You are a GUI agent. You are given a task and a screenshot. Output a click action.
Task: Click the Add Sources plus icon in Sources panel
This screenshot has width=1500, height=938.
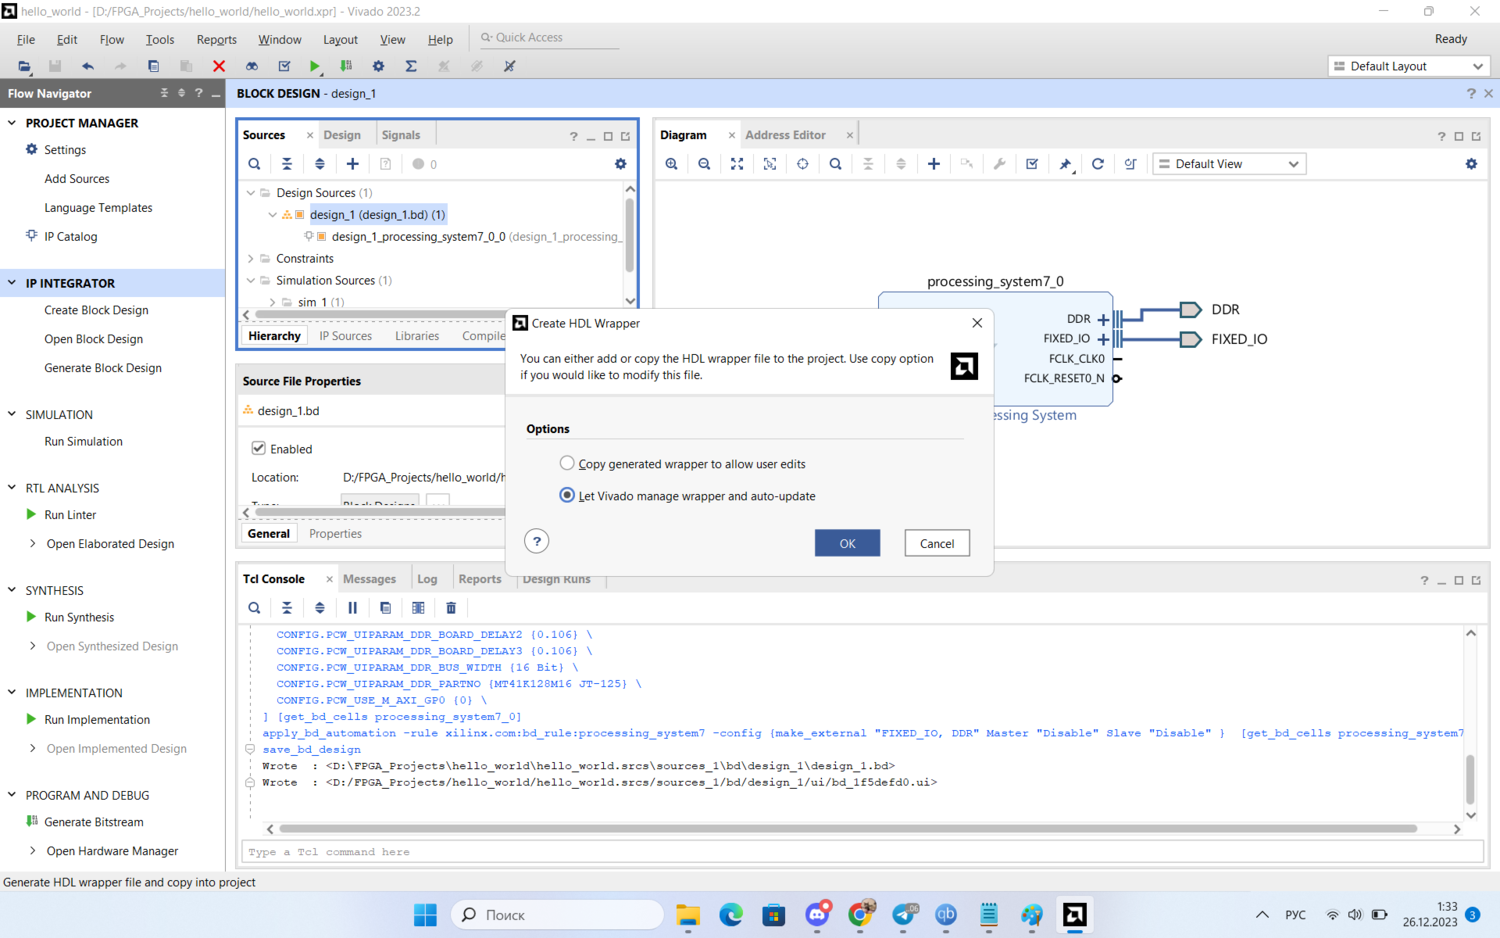coord(352,164)
